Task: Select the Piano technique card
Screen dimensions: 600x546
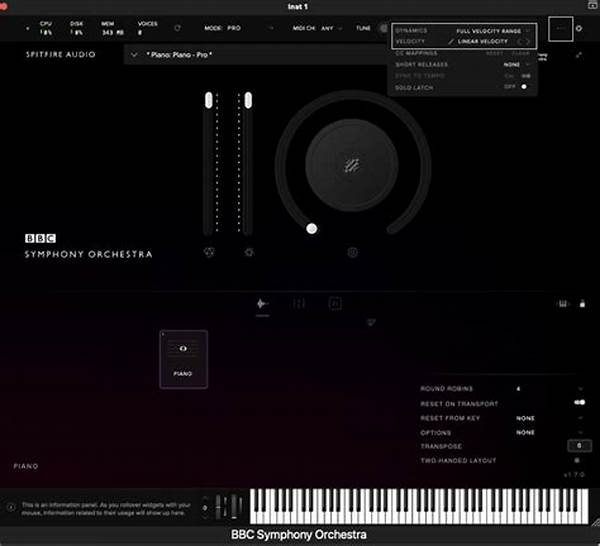Action: pyautogui.click(x=184, y=359)
